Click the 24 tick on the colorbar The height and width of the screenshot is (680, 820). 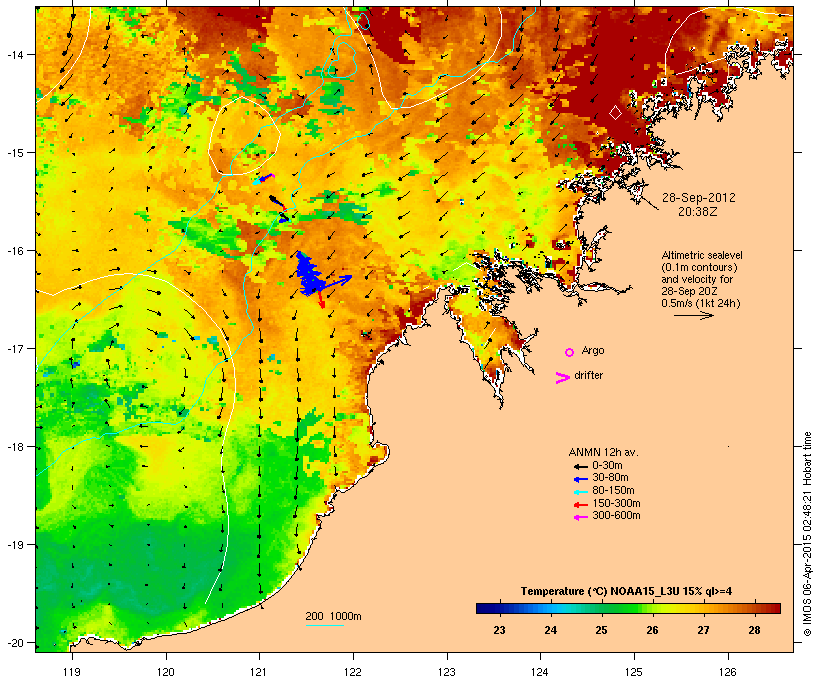(551, 630)
